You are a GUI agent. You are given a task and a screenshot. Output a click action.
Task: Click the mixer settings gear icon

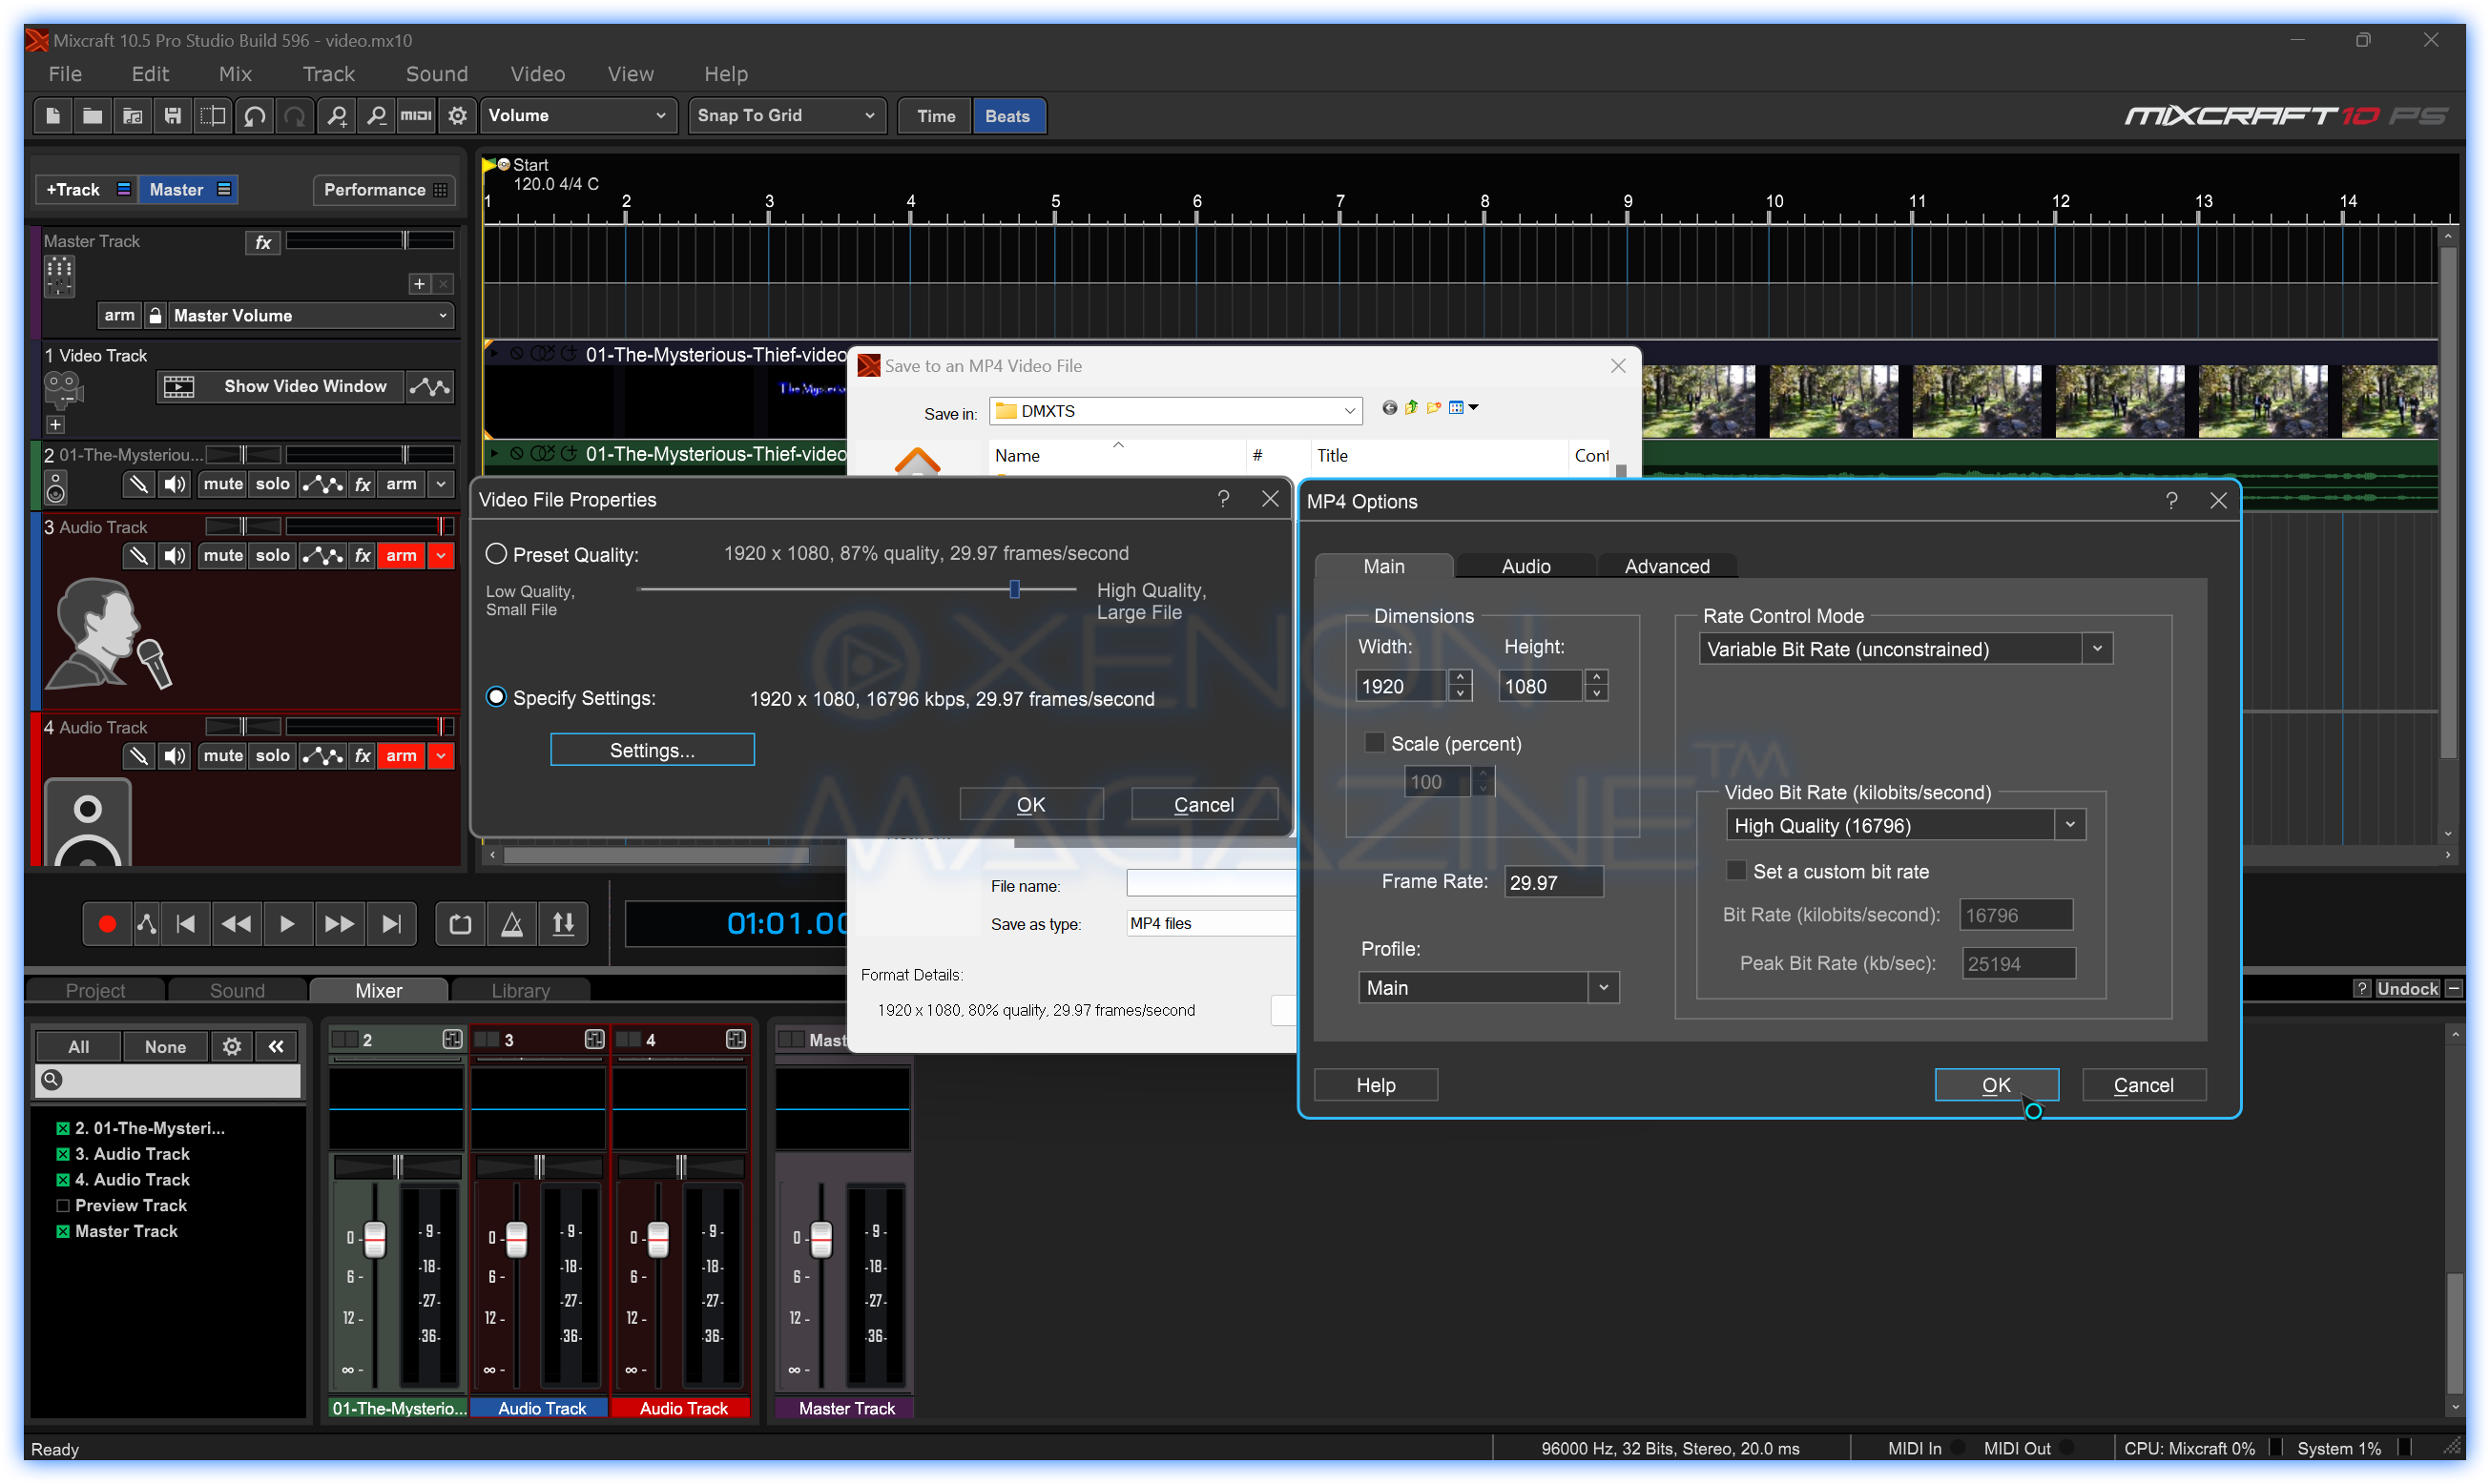231,1047
